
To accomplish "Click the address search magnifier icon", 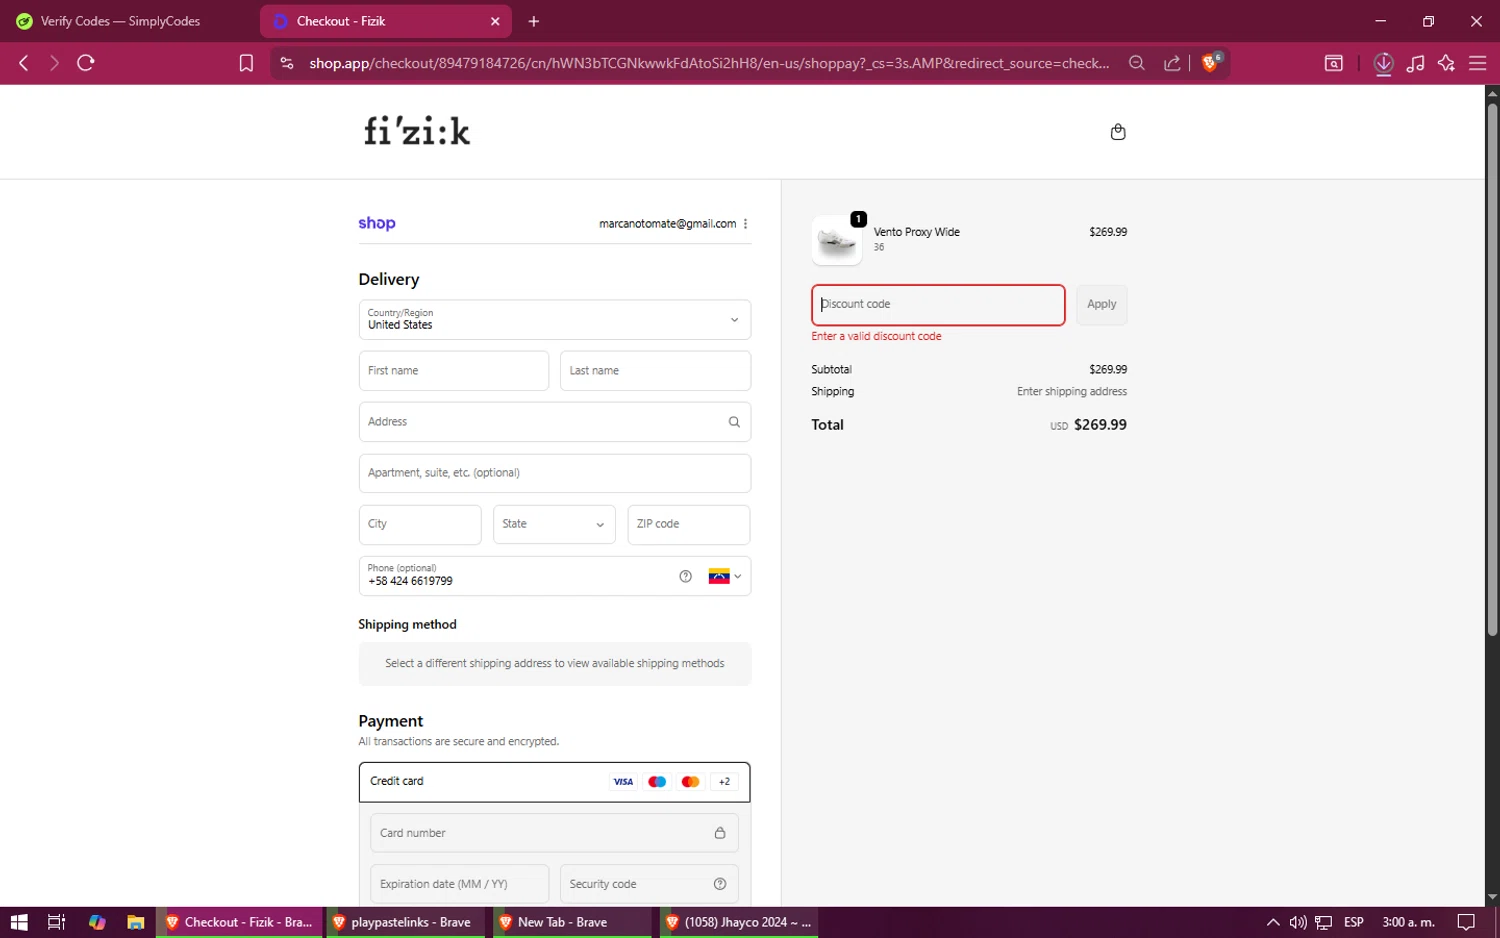I will 734,422.
